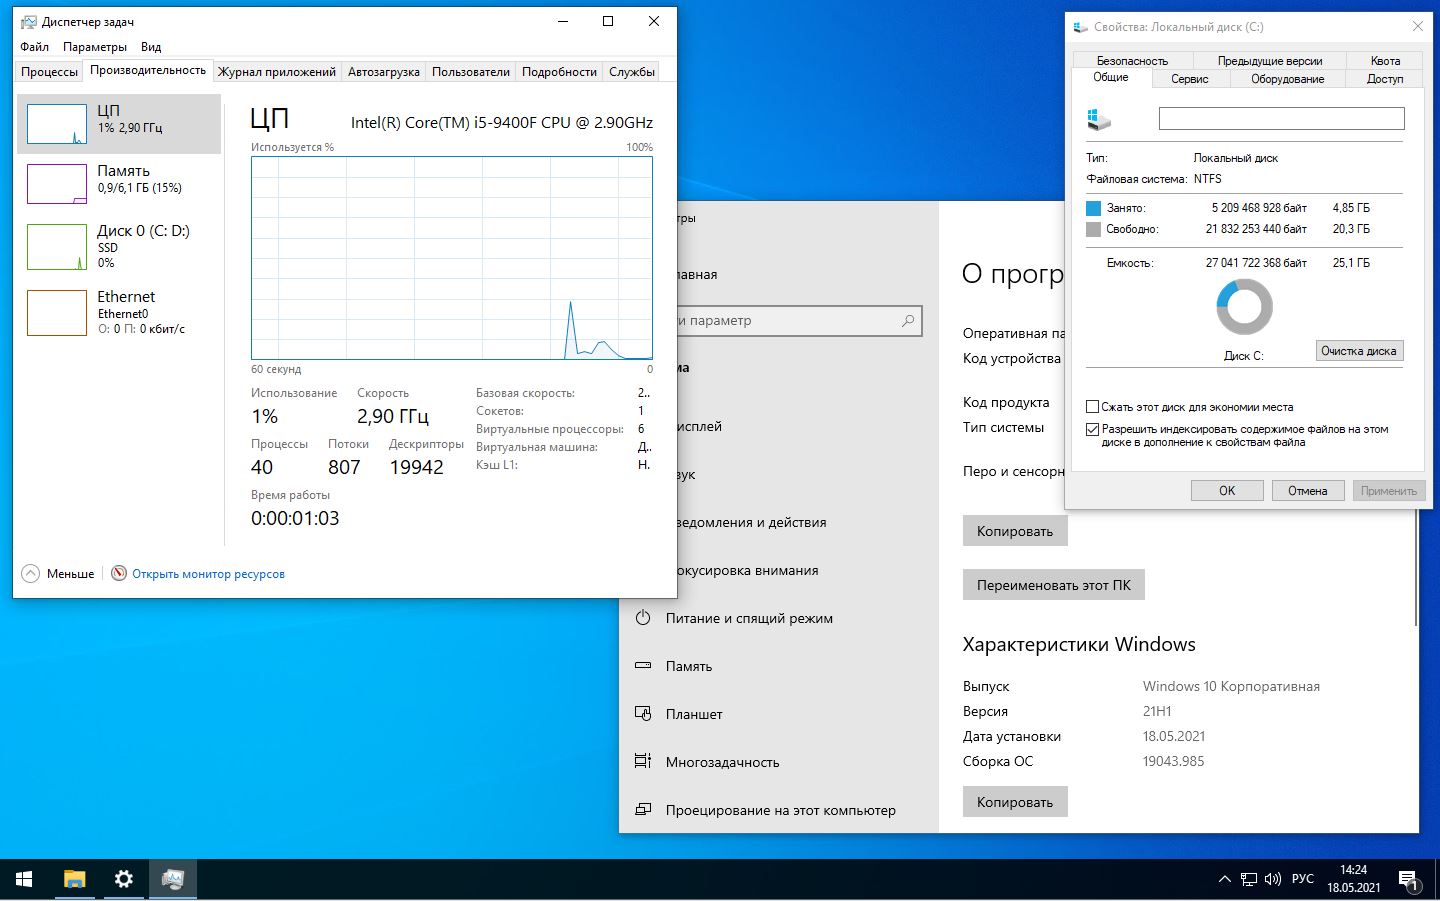Open the Безопасность tab in disk properties

point(1132,61)
